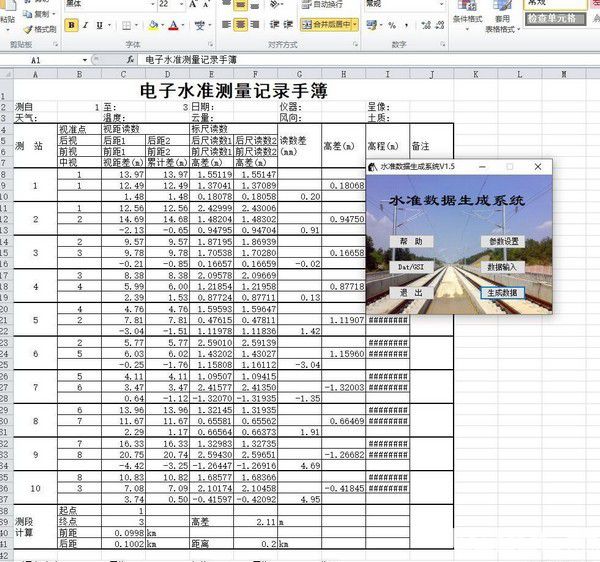Click the Format Painter (格式刷) button

[x=40, y=29]
